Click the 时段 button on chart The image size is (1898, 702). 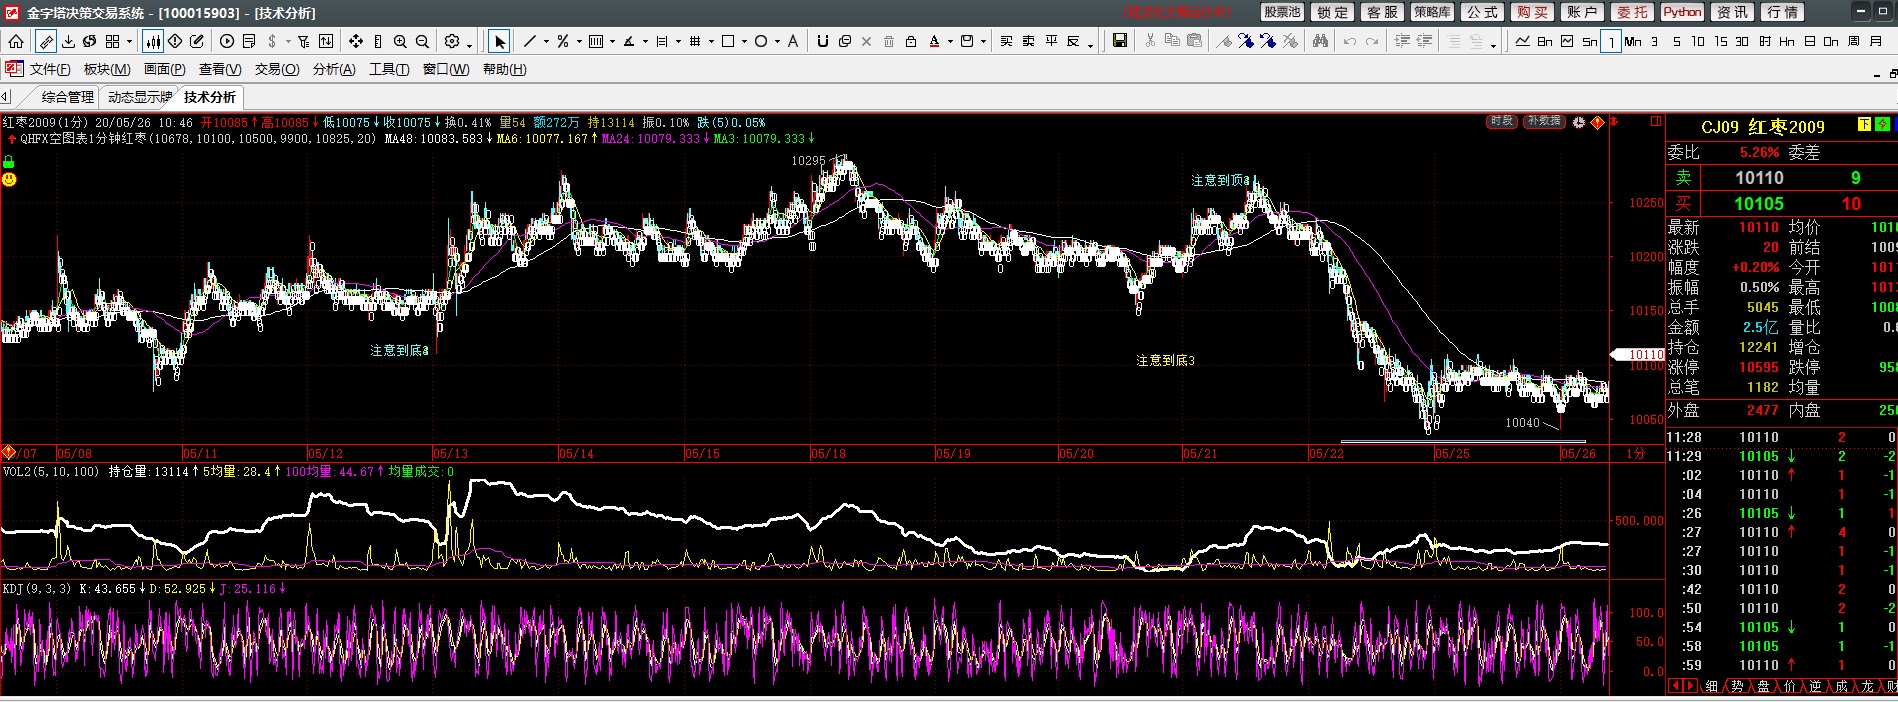[1502, 121]
